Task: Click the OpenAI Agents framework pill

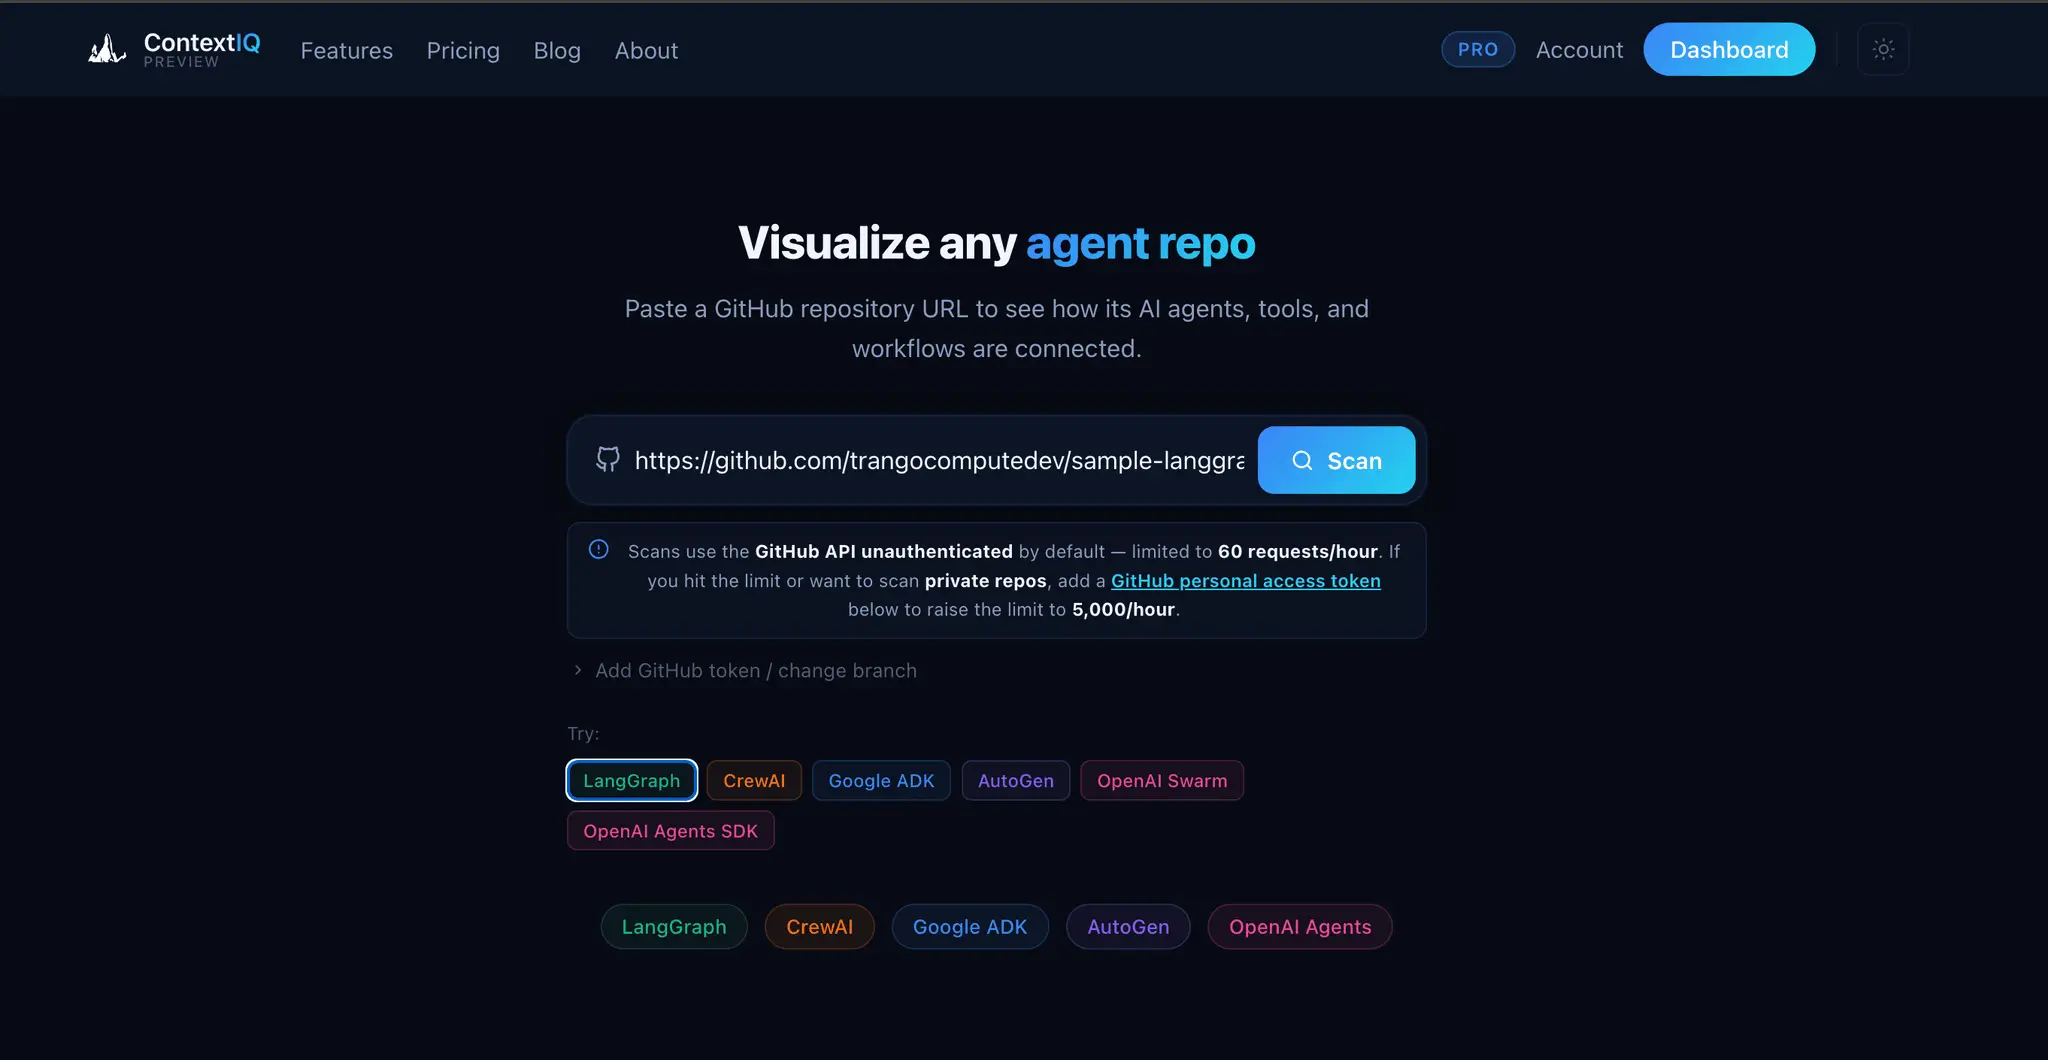Action: tap(1300, 927)
